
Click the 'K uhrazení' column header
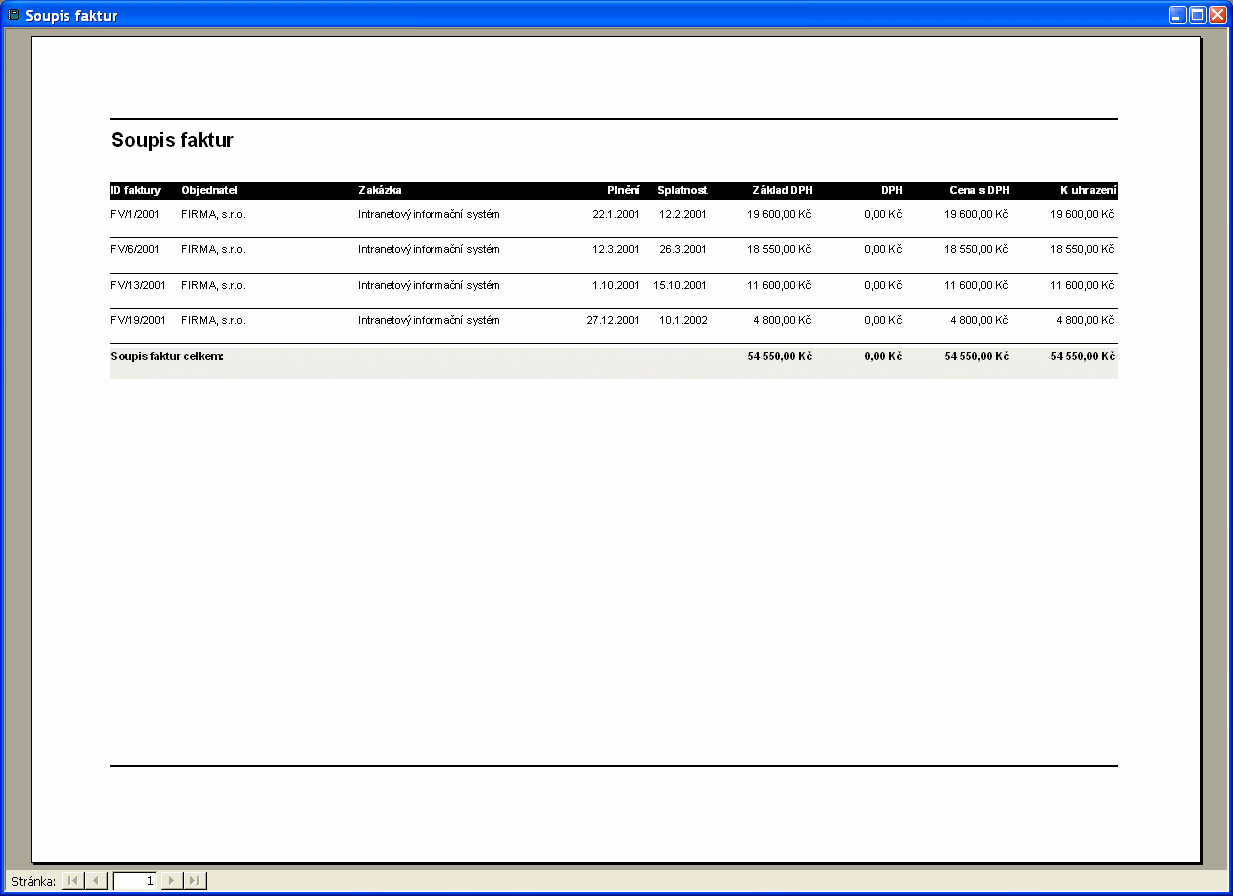click(1088, 190)
